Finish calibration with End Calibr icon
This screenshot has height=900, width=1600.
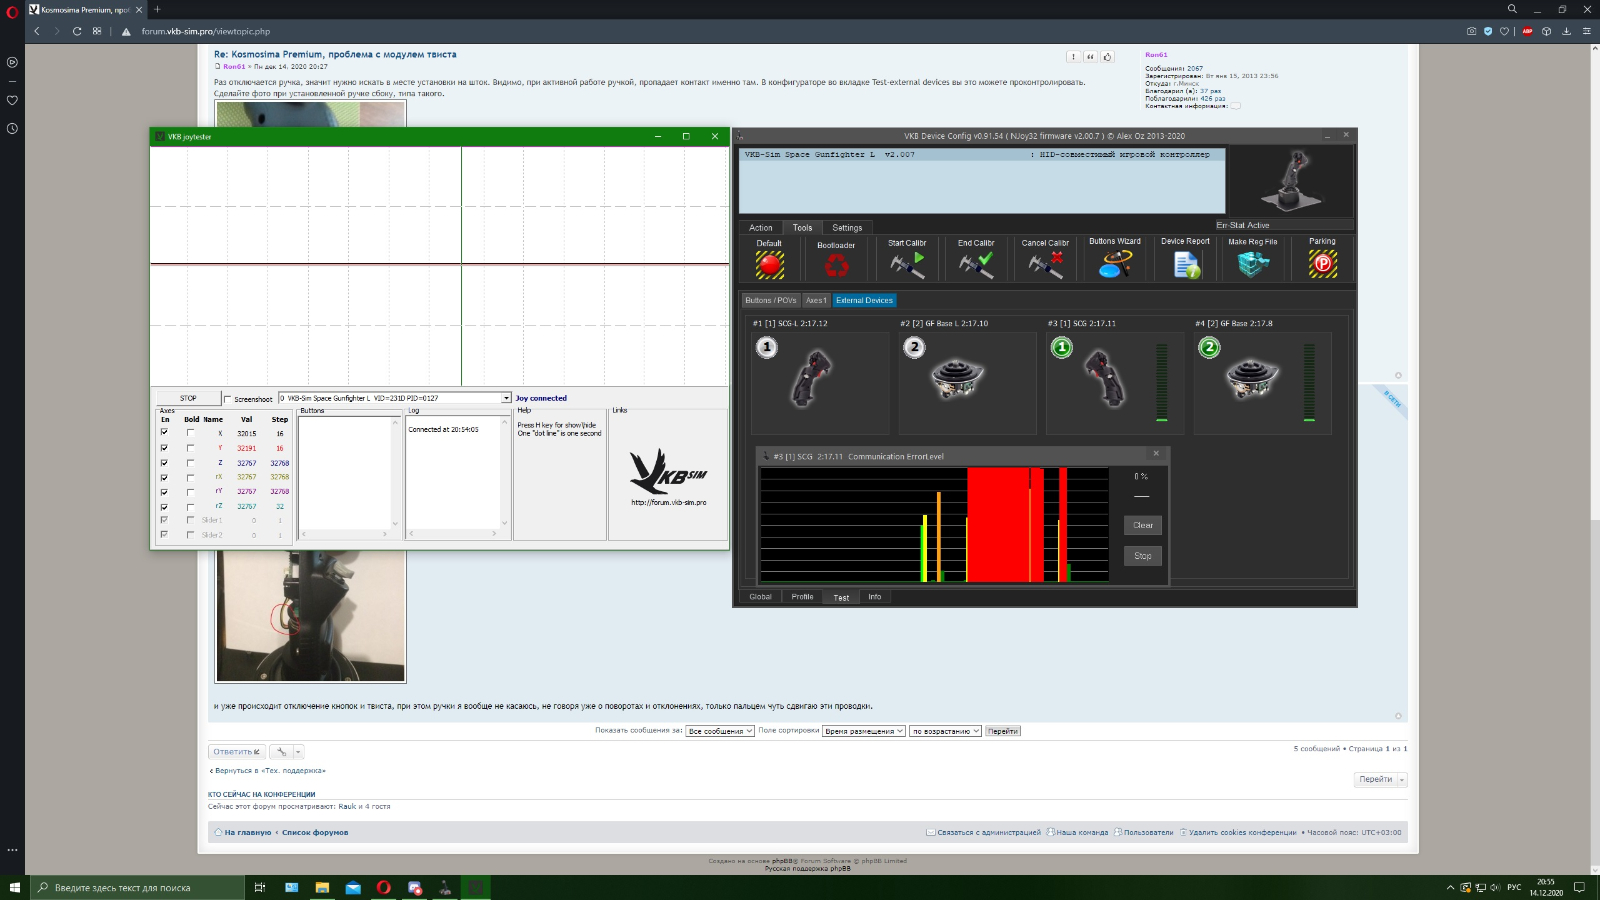(x=976, y=265)
